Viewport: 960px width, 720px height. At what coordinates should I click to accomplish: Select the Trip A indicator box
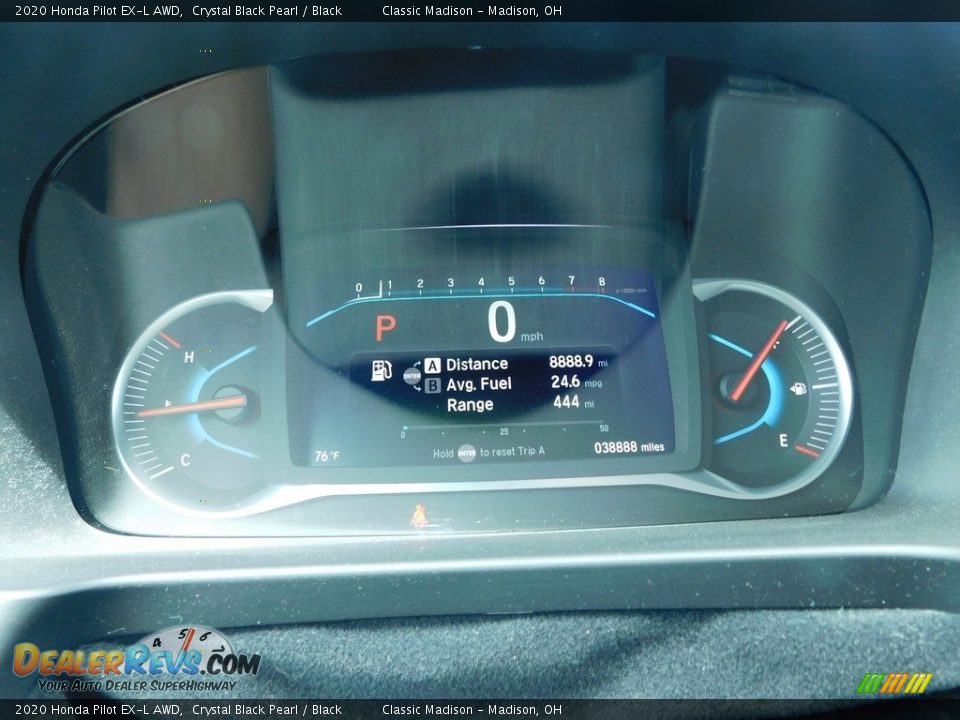tap(432, 365)
